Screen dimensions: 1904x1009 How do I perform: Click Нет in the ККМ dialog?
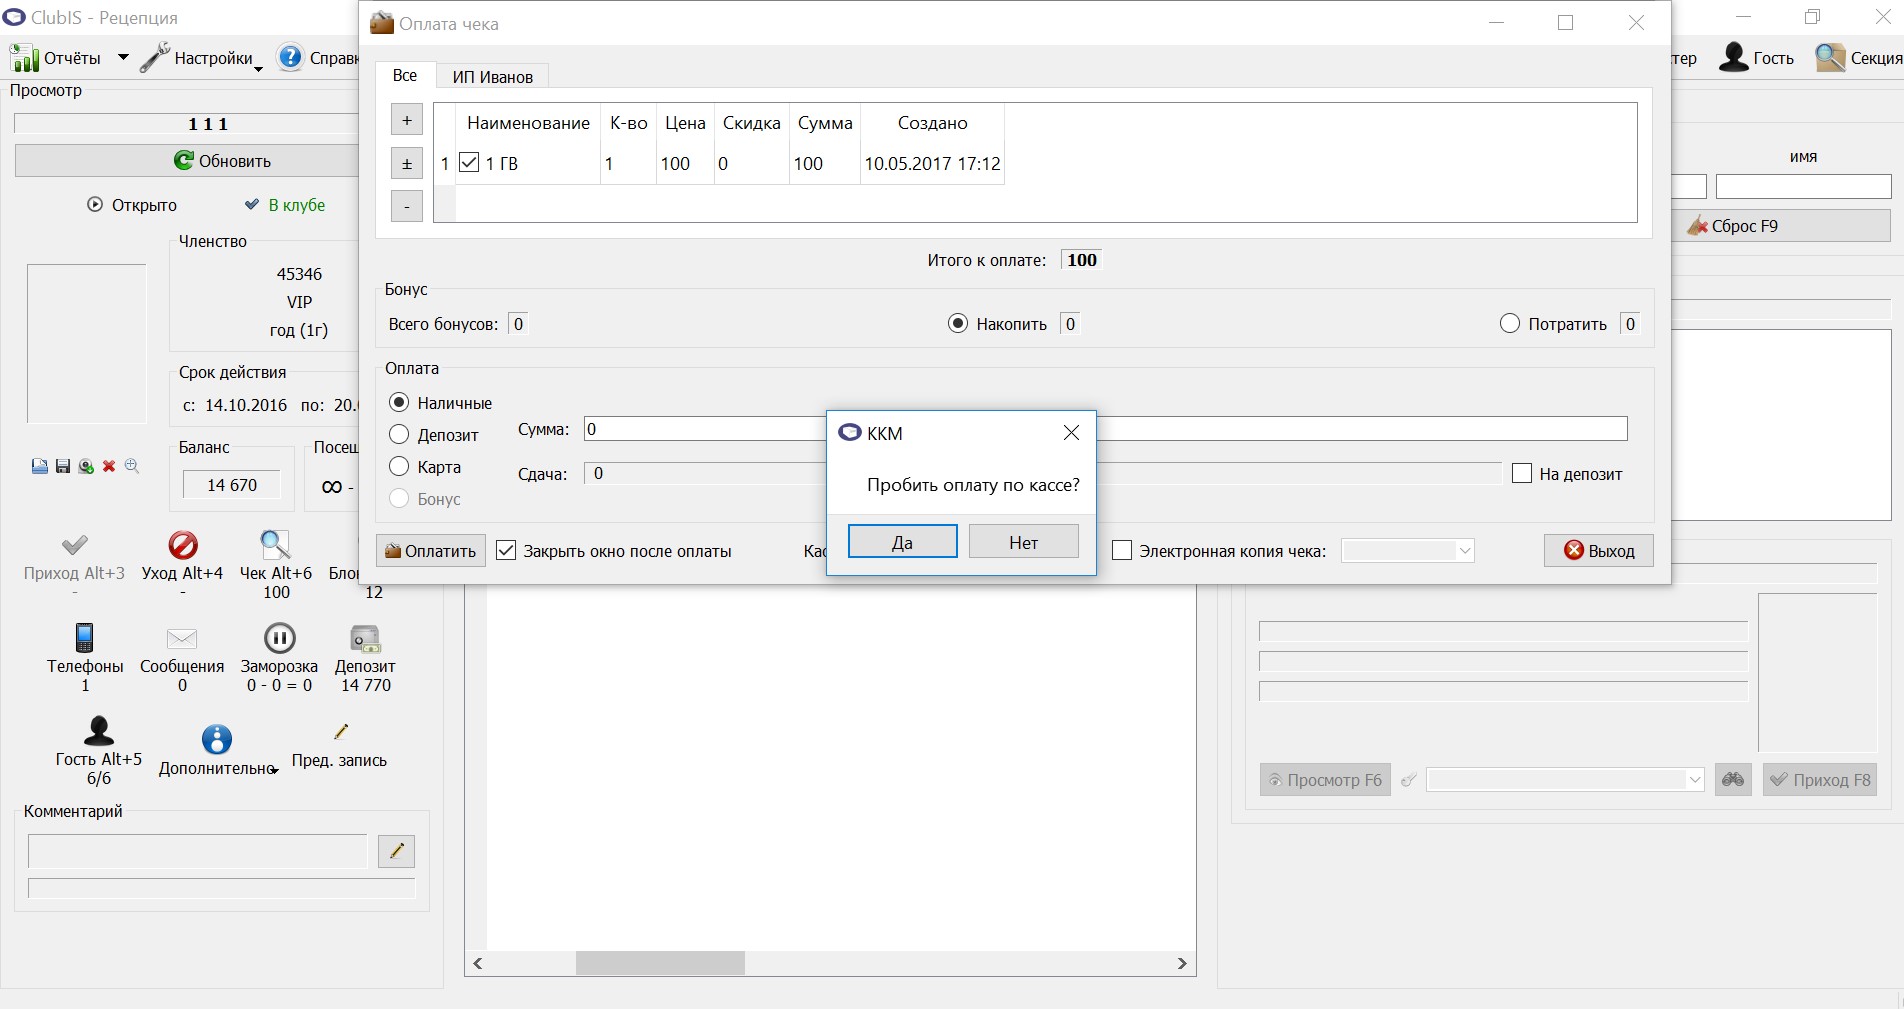click(1024, 542)
